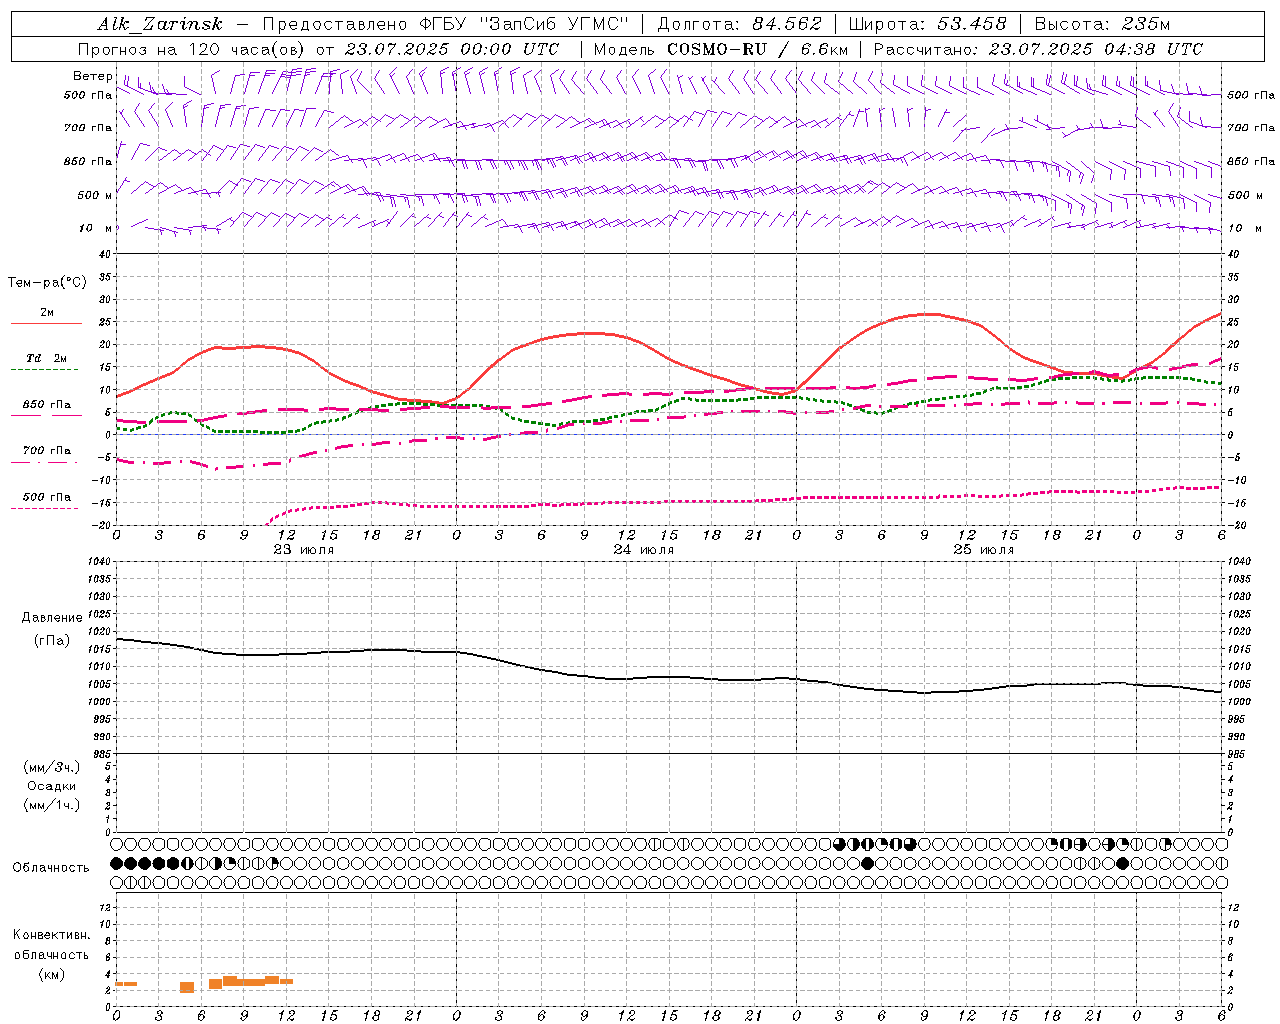Select the Осадки precipitation label
Screen dimensions: 1280x1024
point(52,786)
